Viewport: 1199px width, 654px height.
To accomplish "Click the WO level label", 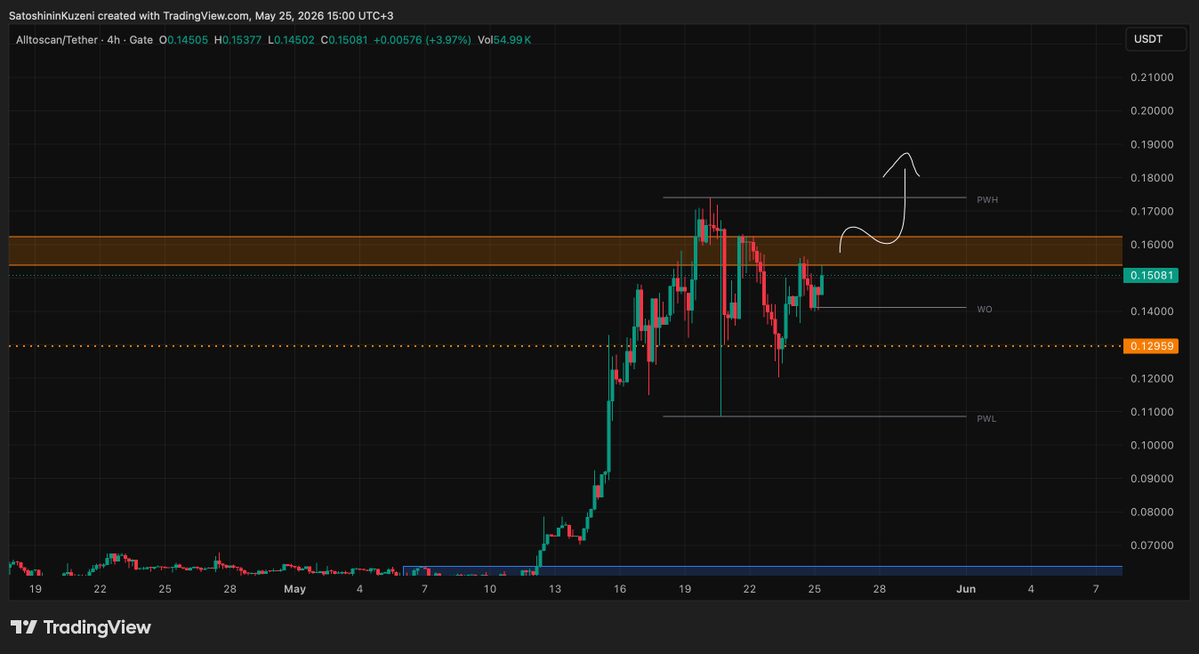I will [984, 309].
